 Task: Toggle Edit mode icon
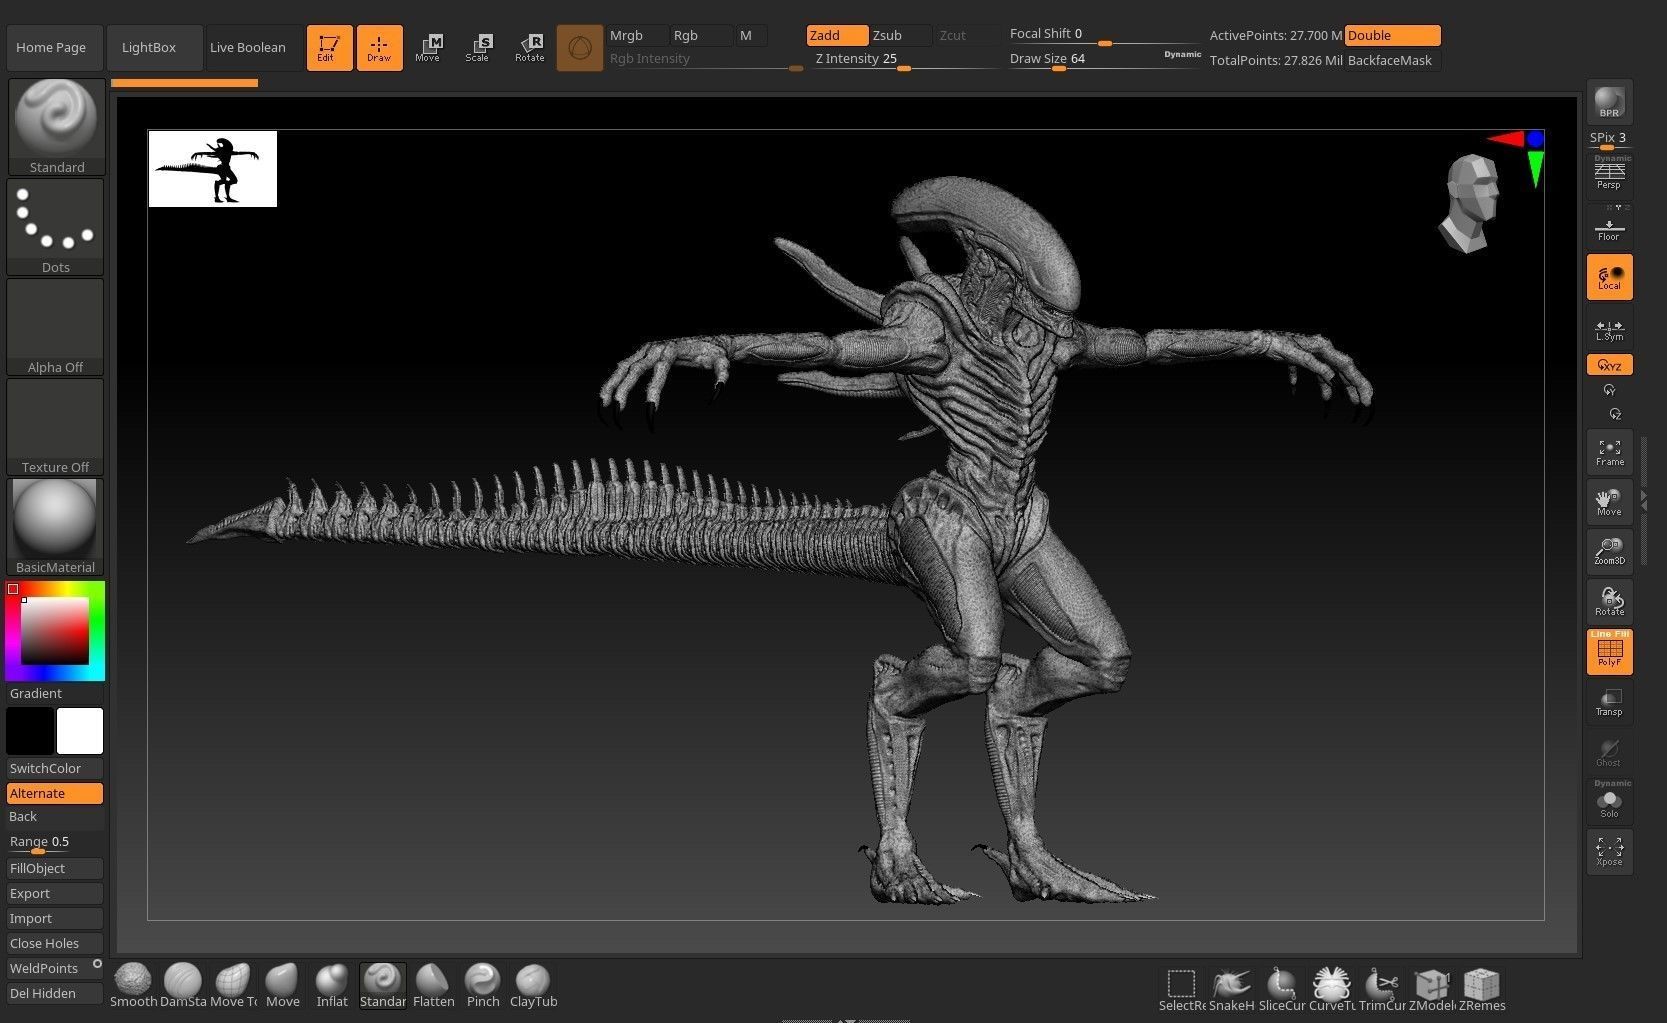click(x=329, y=47)
